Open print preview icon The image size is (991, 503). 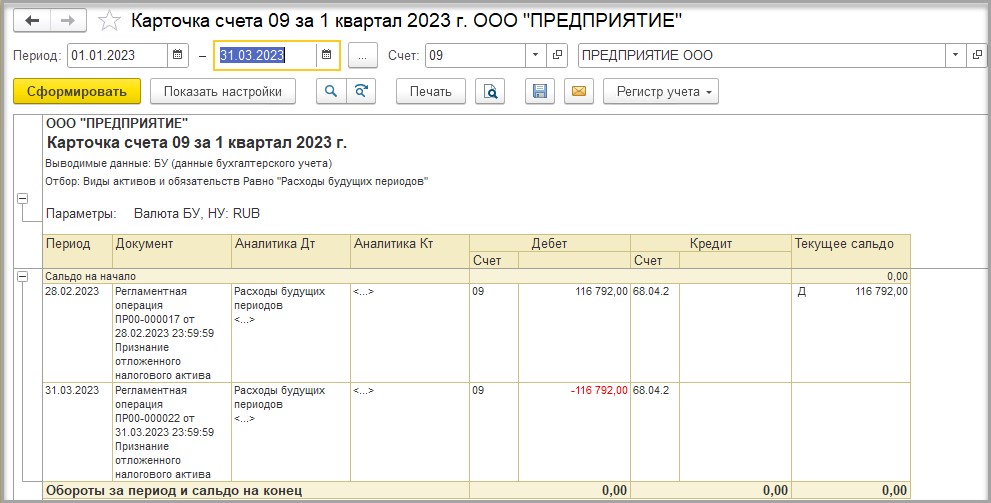(x=490, y=92)
